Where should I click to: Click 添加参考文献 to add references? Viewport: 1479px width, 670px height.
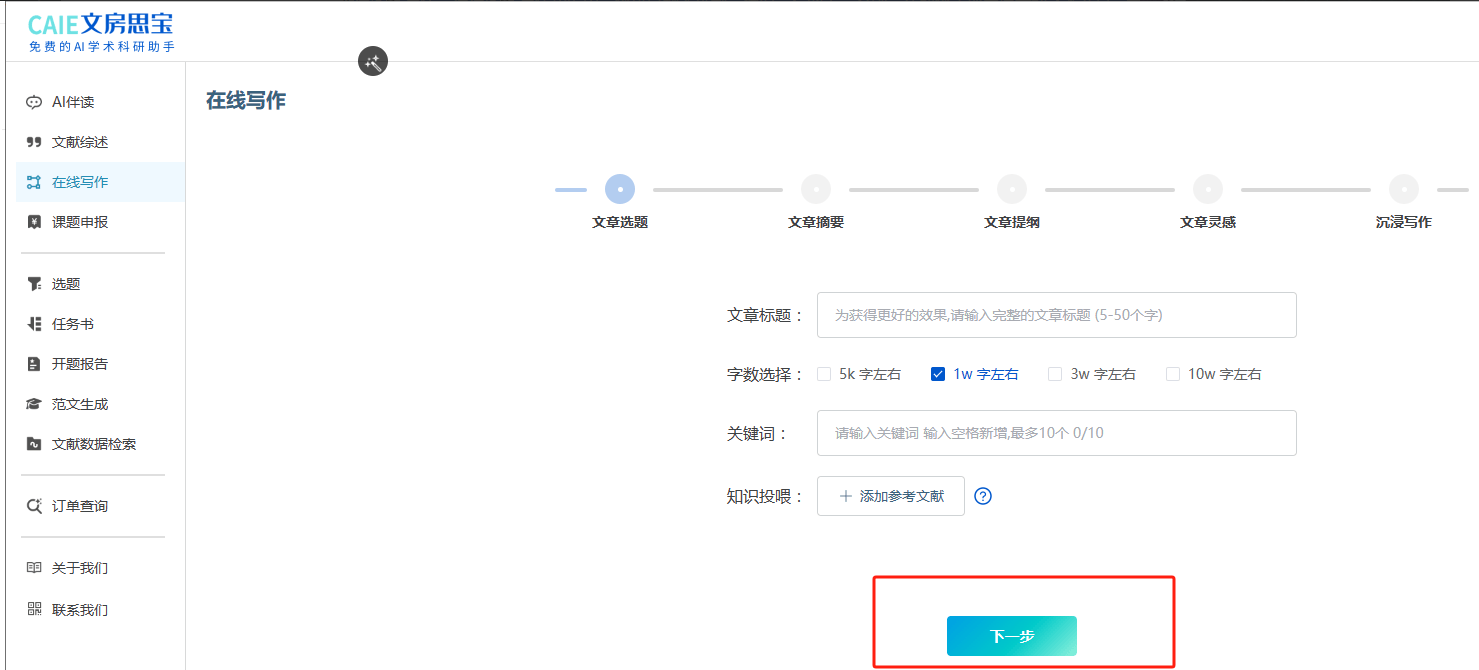pos(890,495)
